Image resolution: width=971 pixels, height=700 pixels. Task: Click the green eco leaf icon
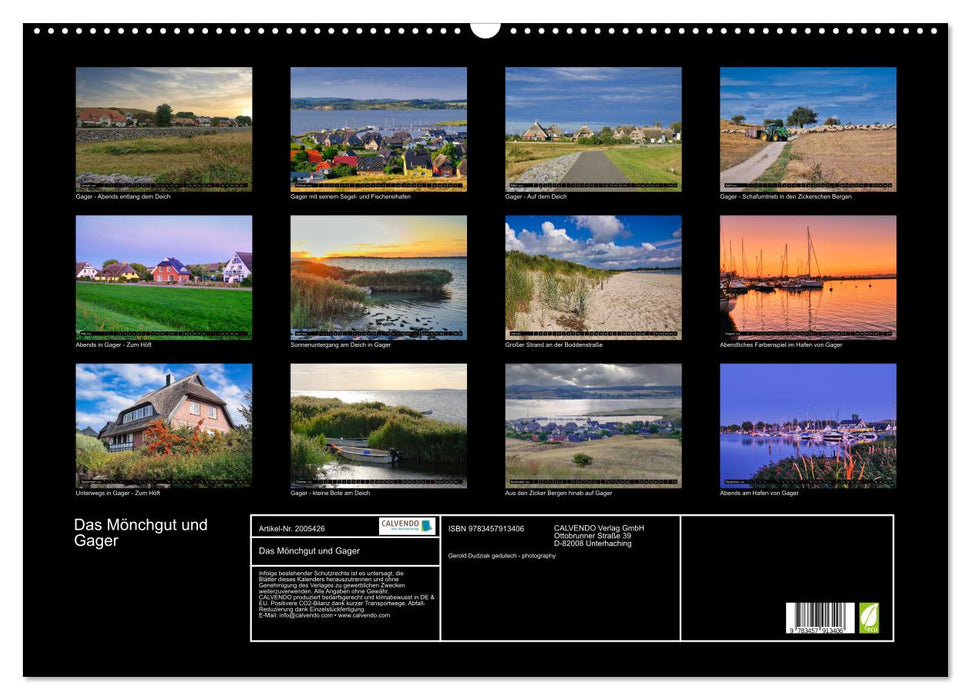point(869,617)
